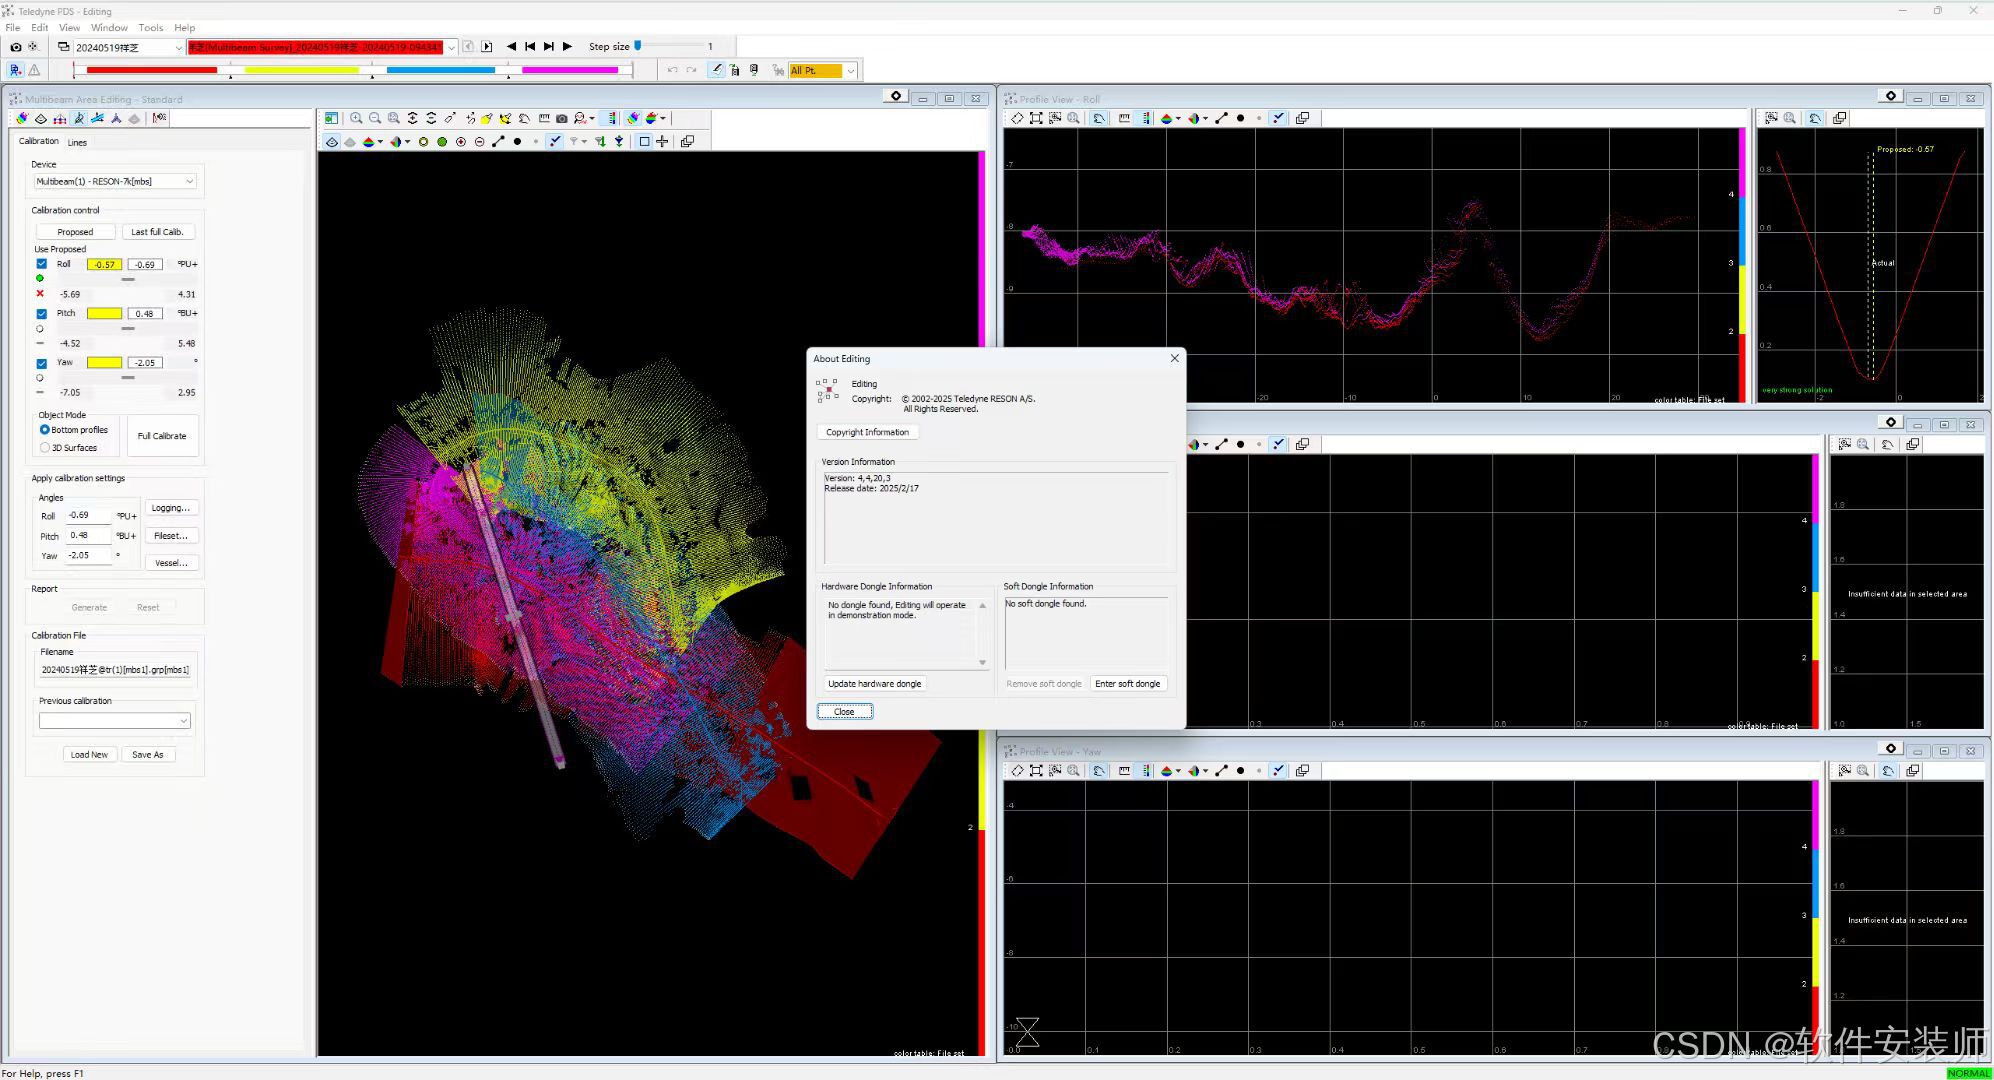Open the Tools menu

150,28
